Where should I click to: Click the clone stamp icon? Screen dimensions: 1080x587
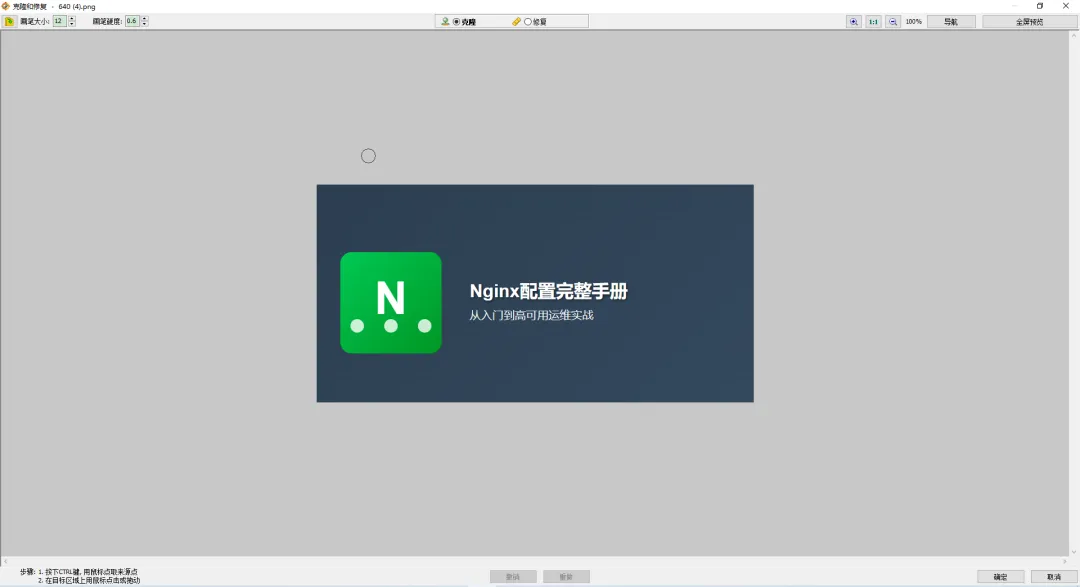445,21
